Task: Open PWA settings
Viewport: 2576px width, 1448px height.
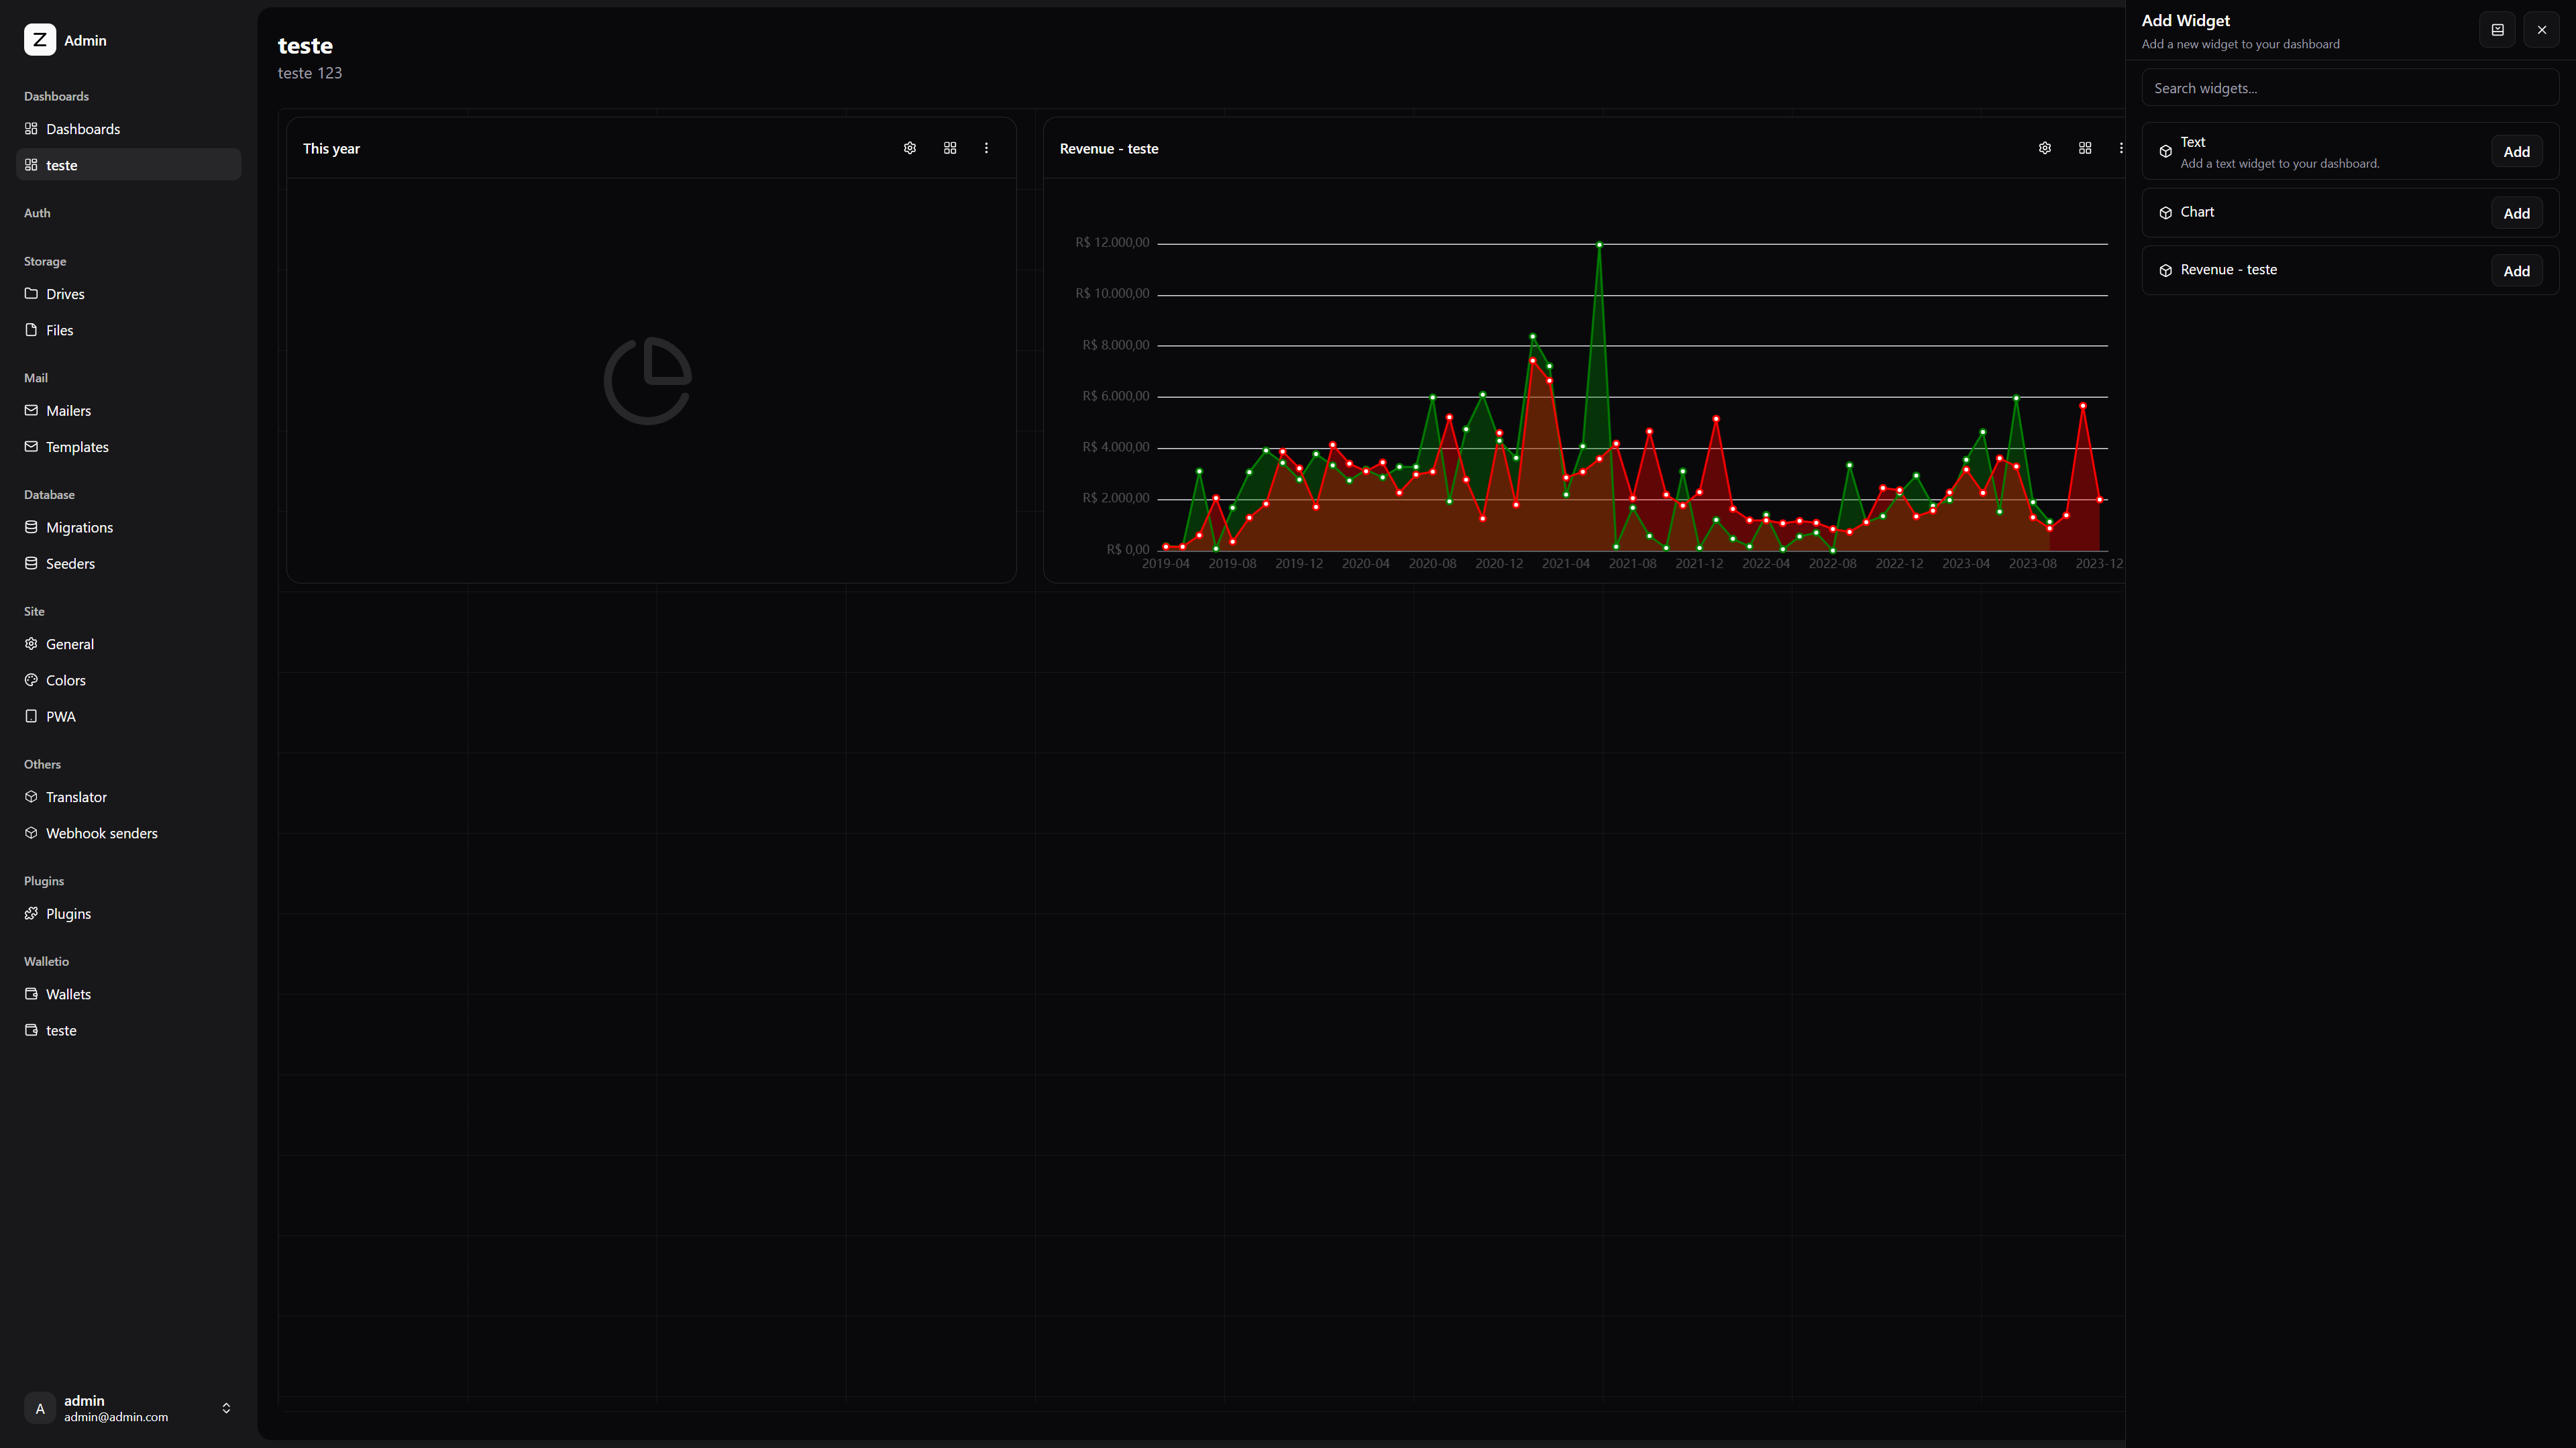Action: click(128, 717)
